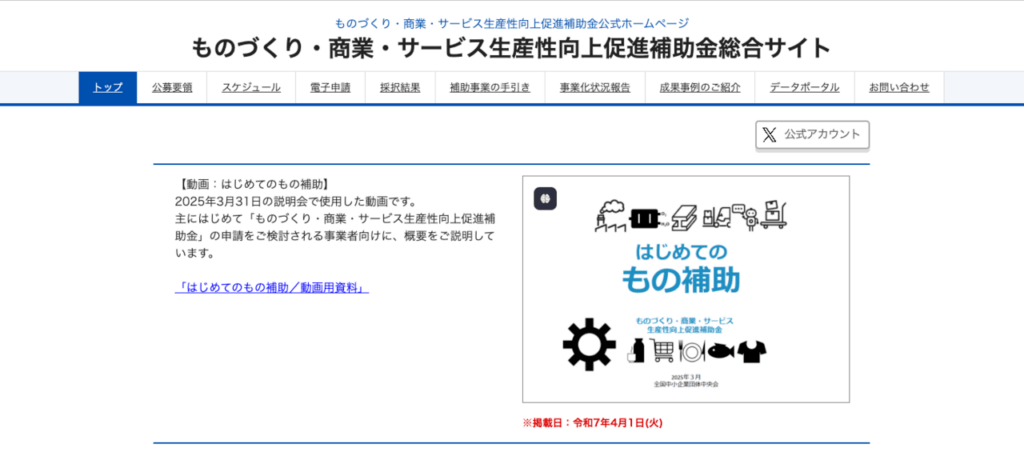The image size is (1024, 476).
Task: Click the plate and cutlery icon in the video
Action: [x=692, y=352]
